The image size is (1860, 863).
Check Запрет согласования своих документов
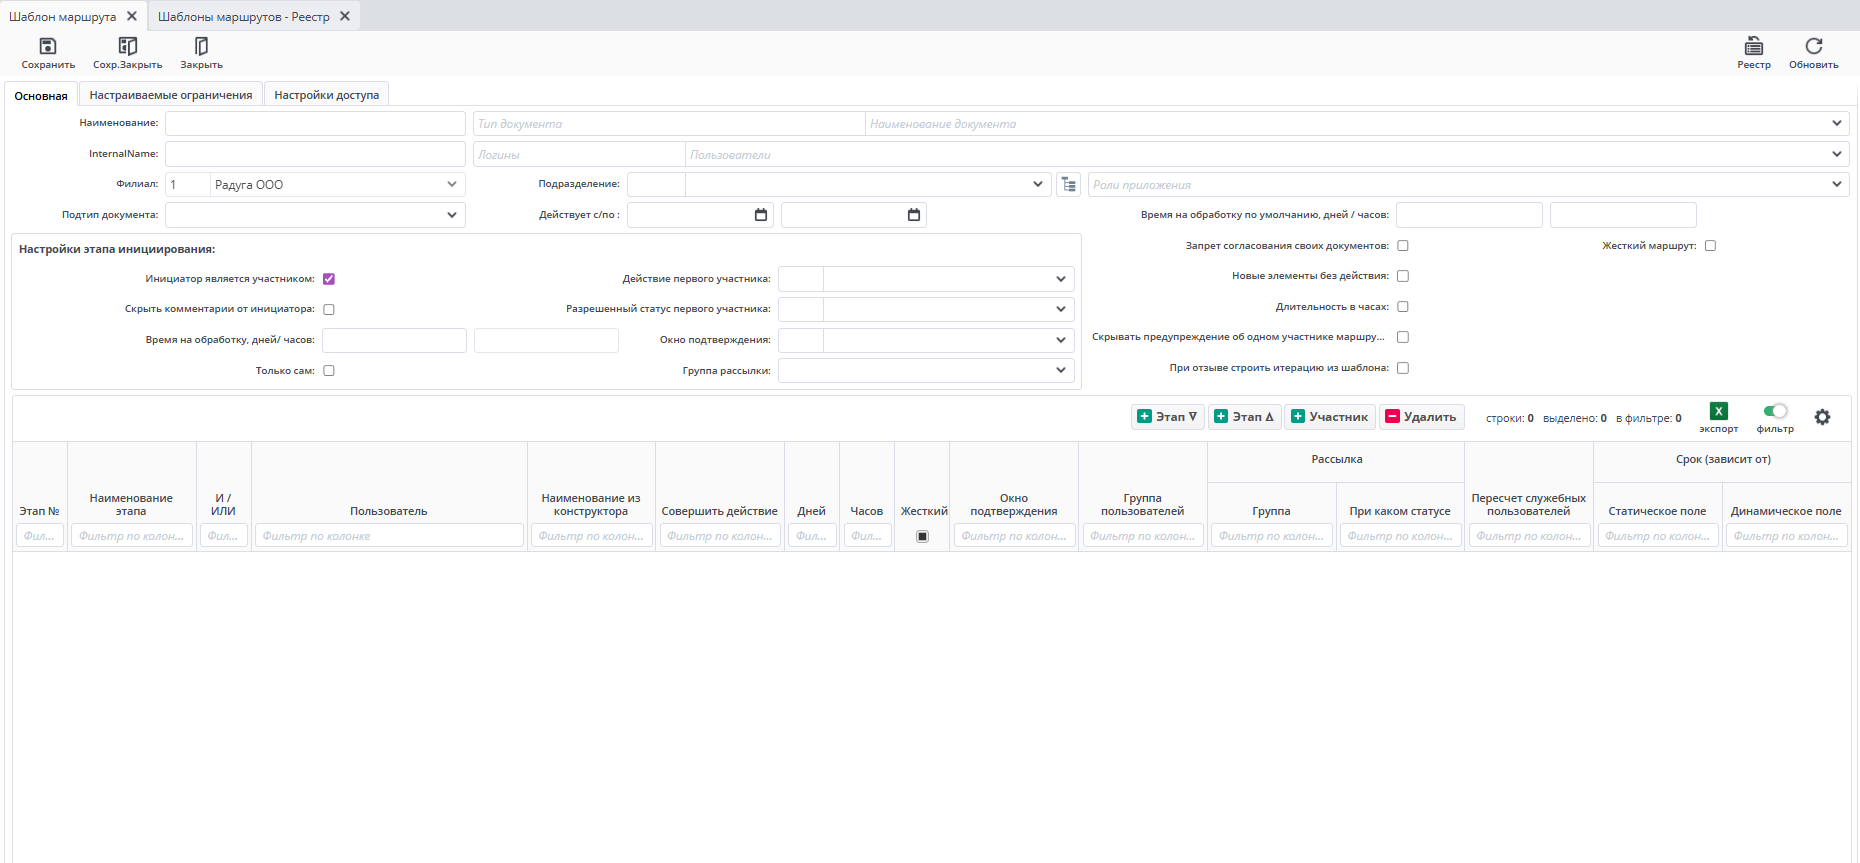(x=1403, y=246)
